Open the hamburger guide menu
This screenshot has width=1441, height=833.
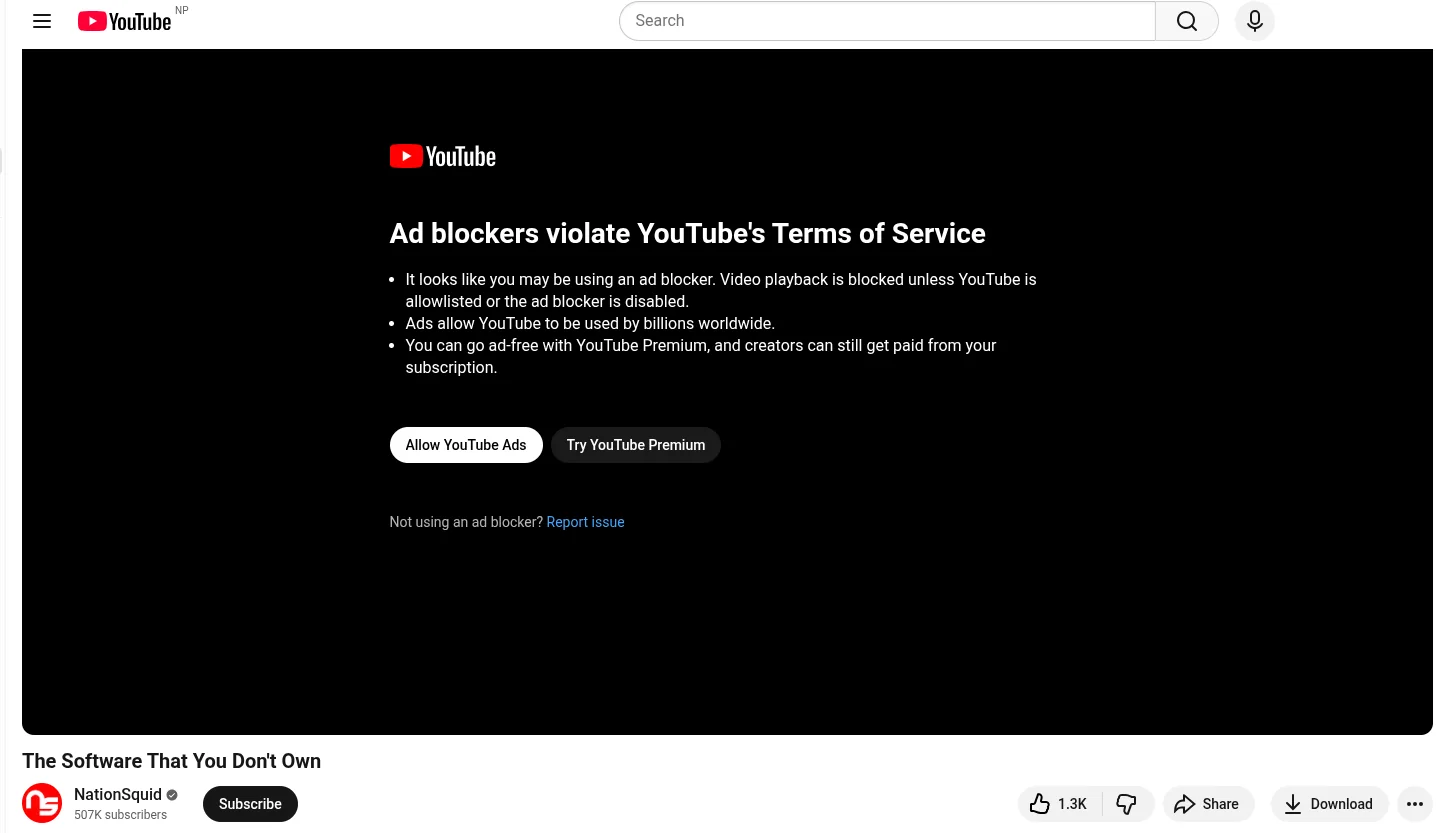click(42, 21)
